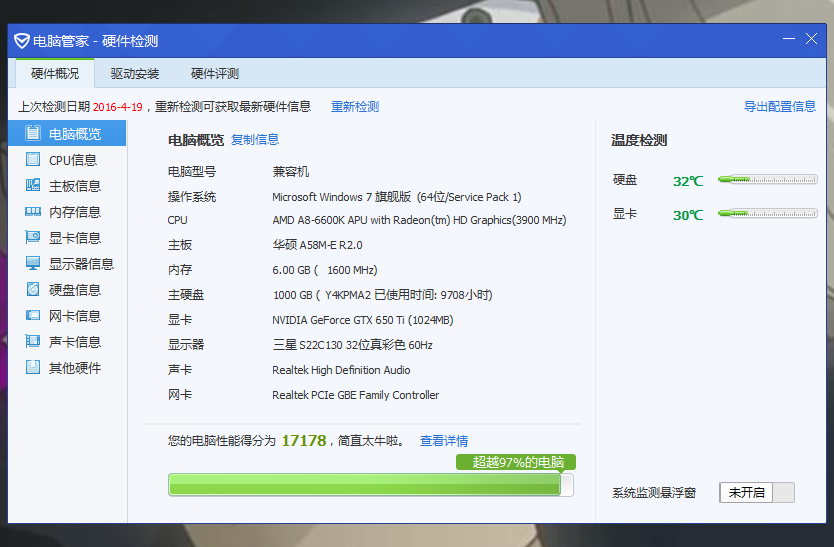This screenshot has width=834, height=547.
Task: Switch to the 硬件评测 tab
Action: pyautogui.click(x=215, y=74)
